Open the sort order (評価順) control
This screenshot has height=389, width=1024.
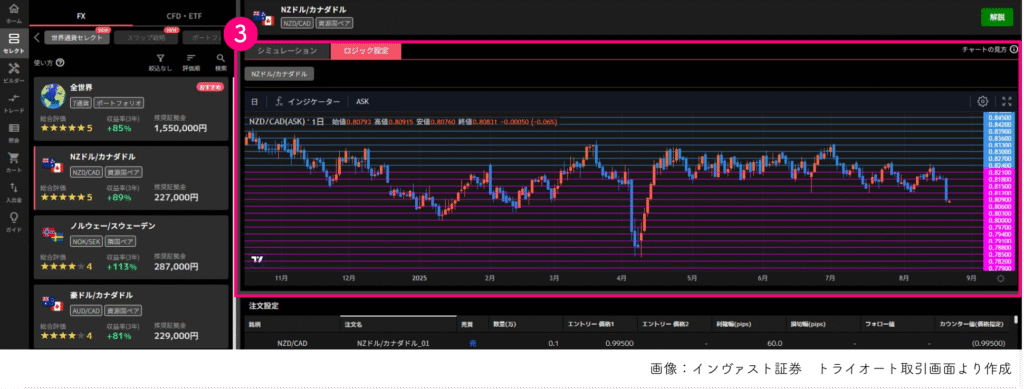[x=191, y=62]
